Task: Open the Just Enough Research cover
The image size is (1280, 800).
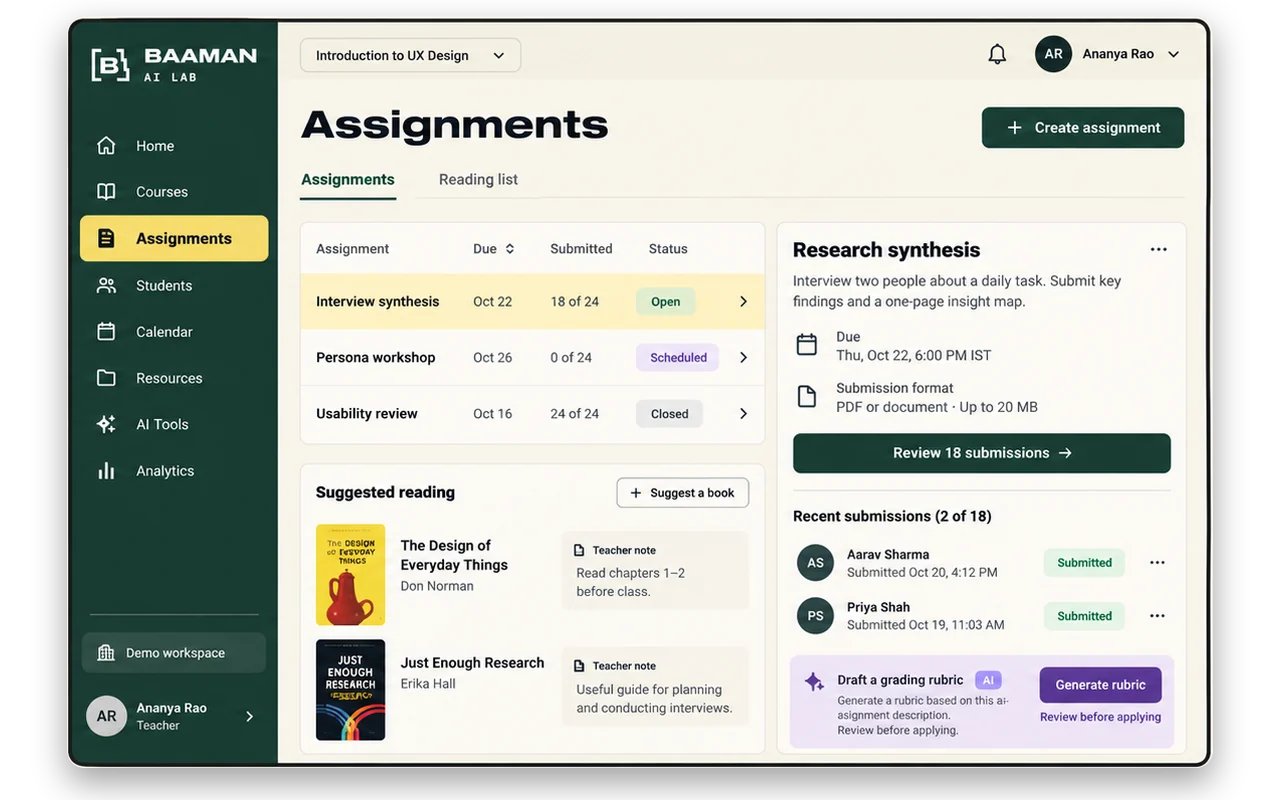Action: 350,690
